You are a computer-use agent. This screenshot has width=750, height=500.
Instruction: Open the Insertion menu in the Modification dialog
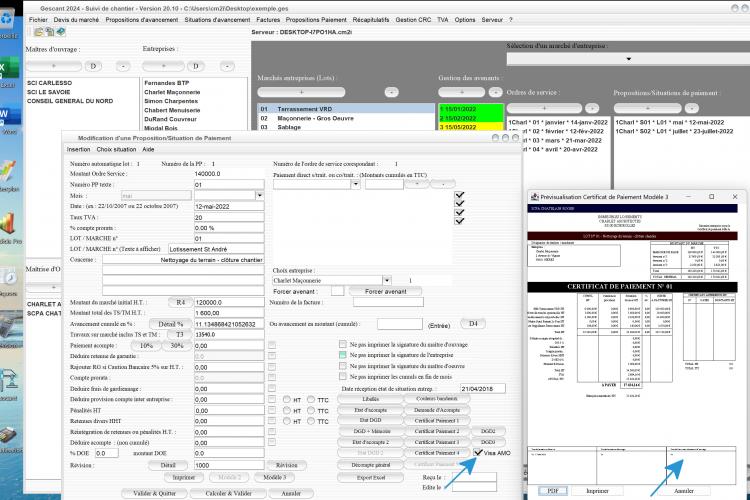78,149
